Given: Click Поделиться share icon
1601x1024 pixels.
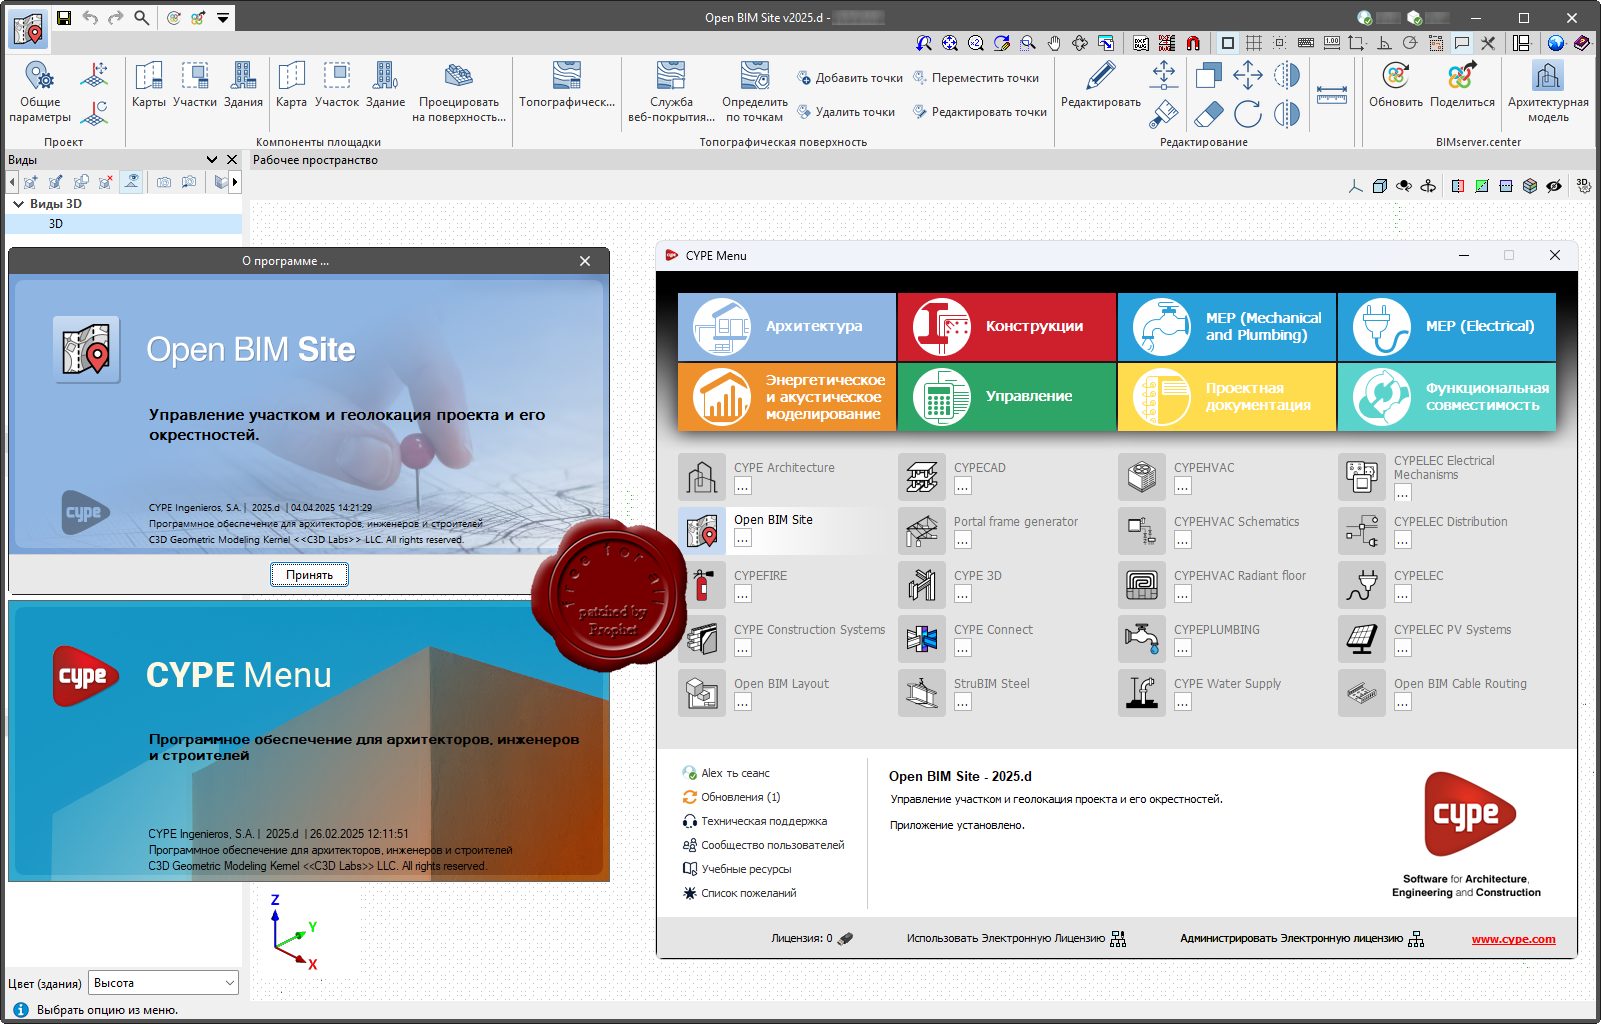Looking at the screenshot, I should (1462, 84).
